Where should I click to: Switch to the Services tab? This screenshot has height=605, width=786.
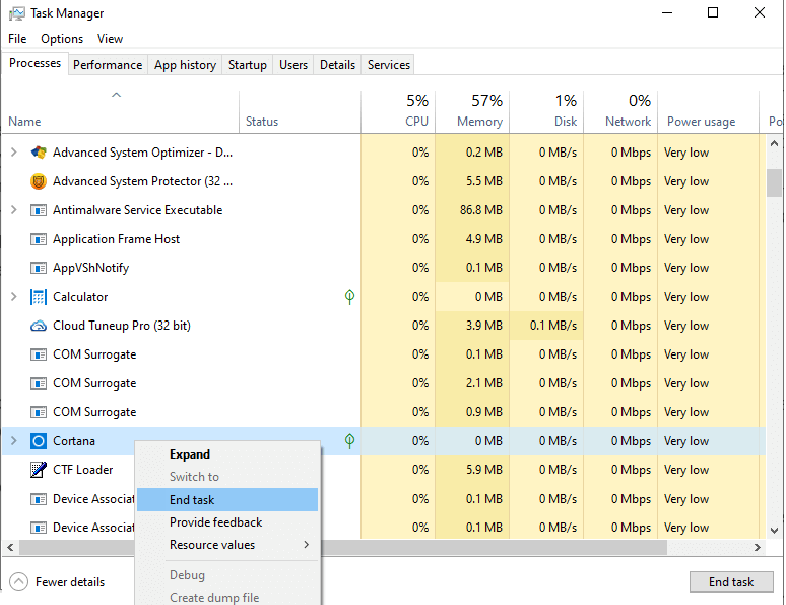point(388,65)
